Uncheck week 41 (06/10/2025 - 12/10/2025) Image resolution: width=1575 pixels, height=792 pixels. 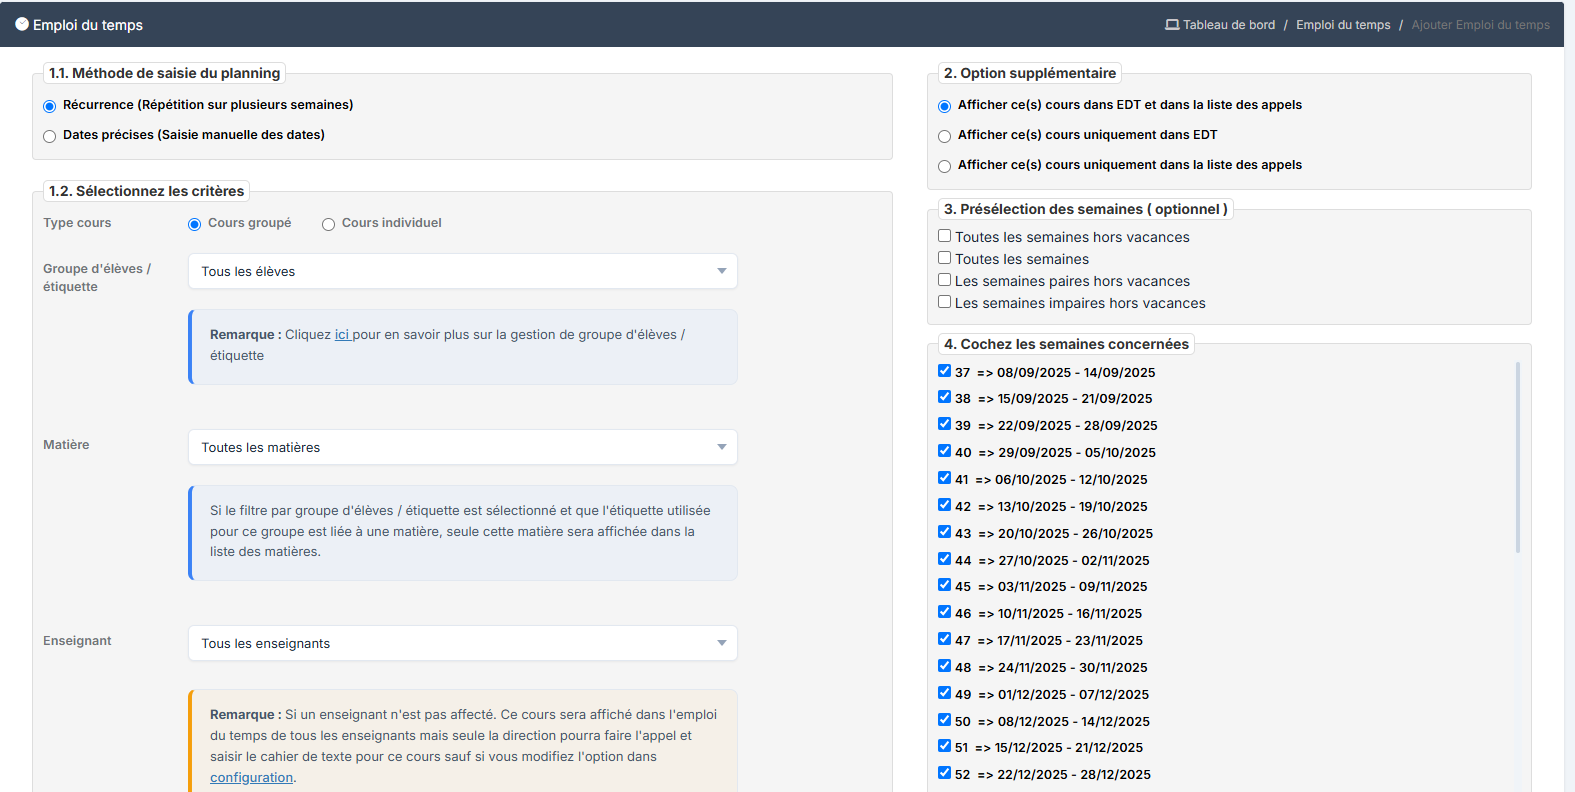coord(944,478)
